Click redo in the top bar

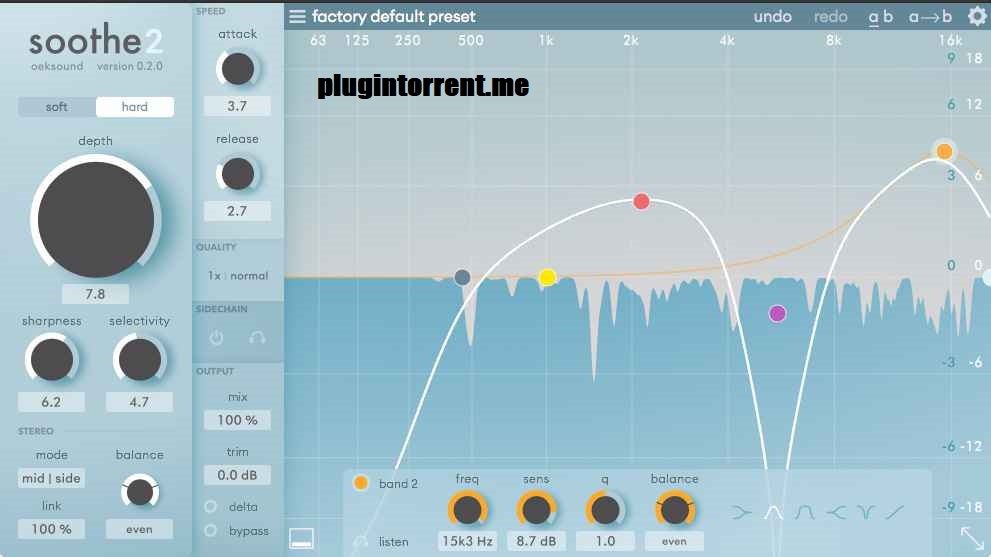(x=830, y=16)
